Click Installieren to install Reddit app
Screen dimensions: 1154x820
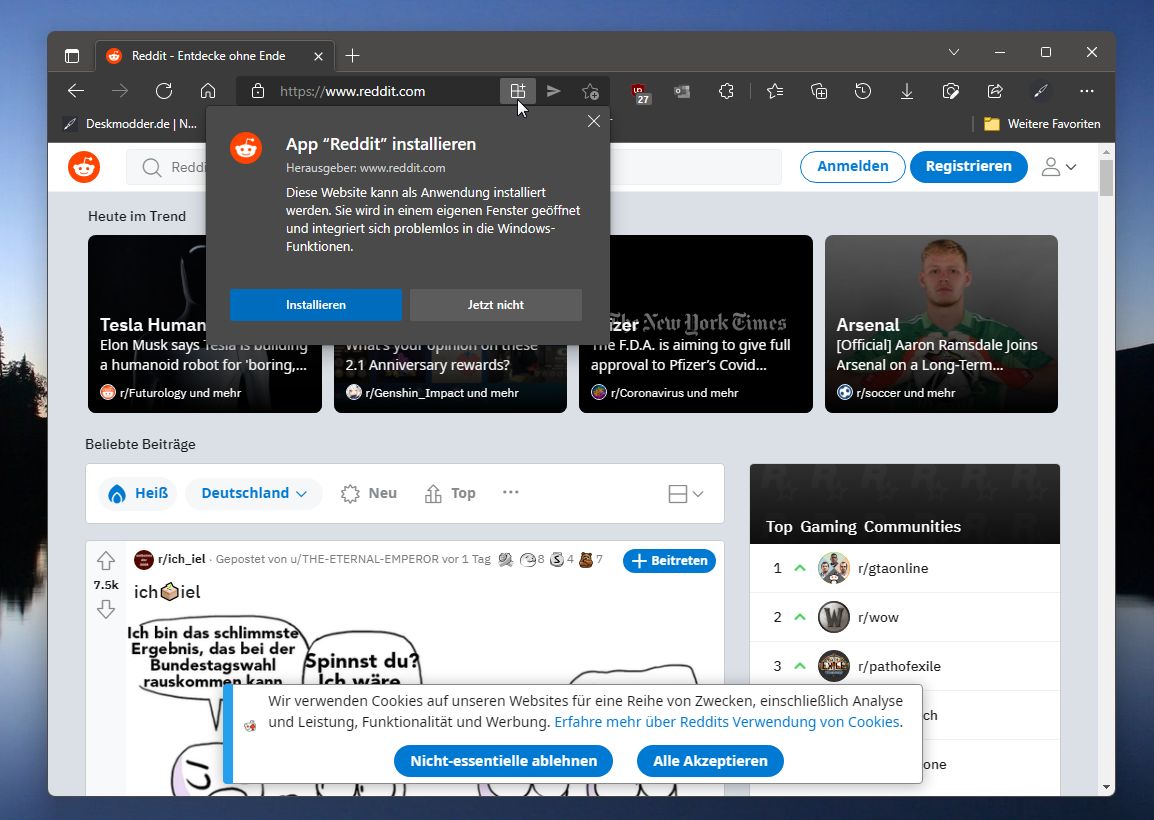click(x=316, y=305)
